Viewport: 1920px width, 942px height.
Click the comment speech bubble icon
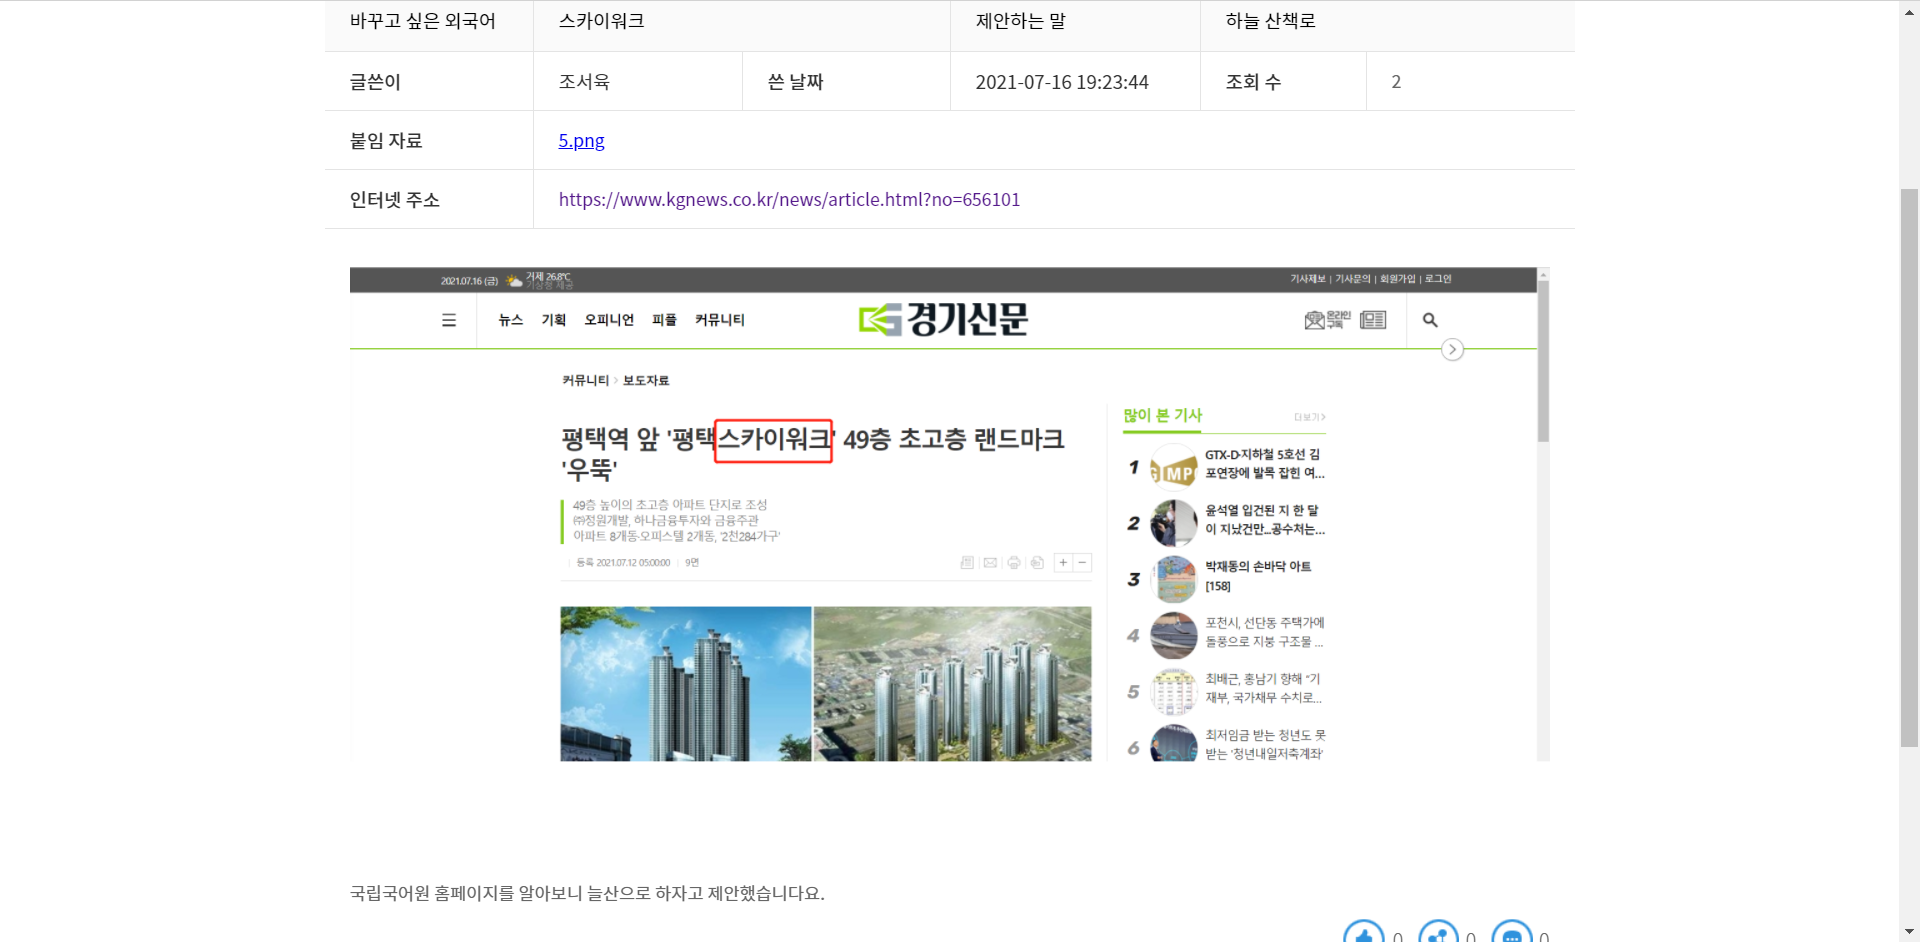pyautogui.click(x=1511, y=934)
